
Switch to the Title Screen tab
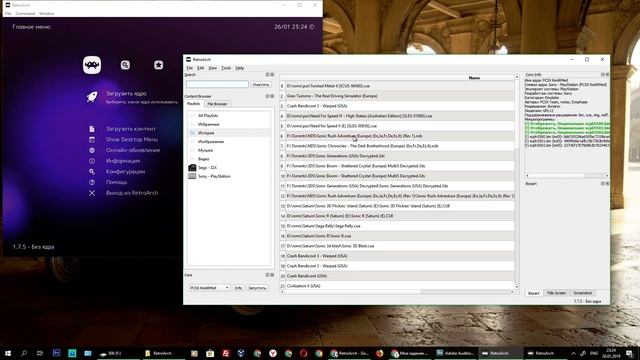(x=556, y=293)
